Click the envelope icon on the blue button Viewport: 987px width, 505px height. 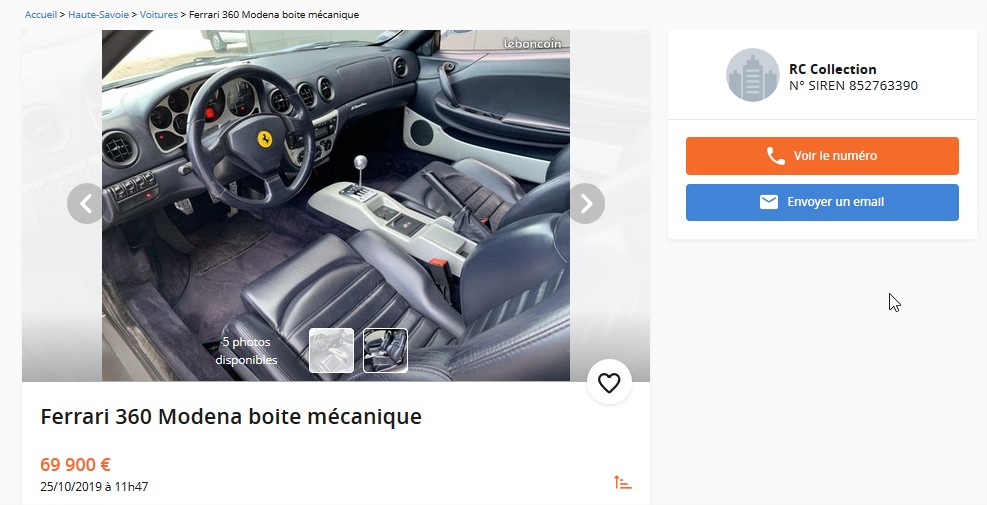pos(769,201)
